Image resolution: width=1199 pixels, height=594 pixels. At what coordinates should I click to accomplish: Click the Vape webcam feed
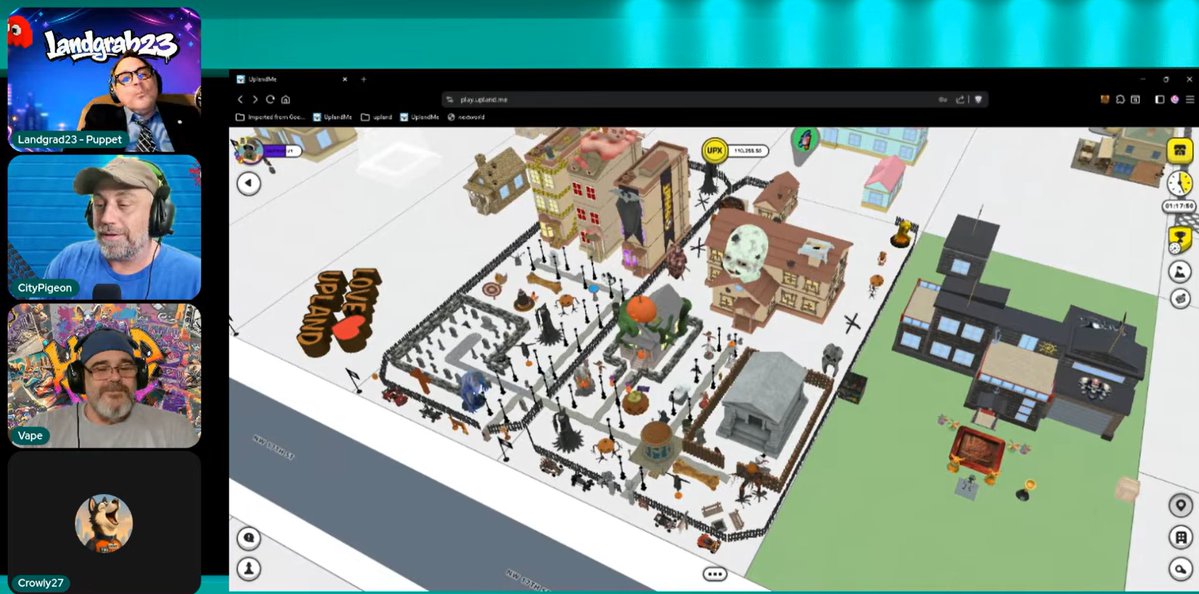coord(104,375)
